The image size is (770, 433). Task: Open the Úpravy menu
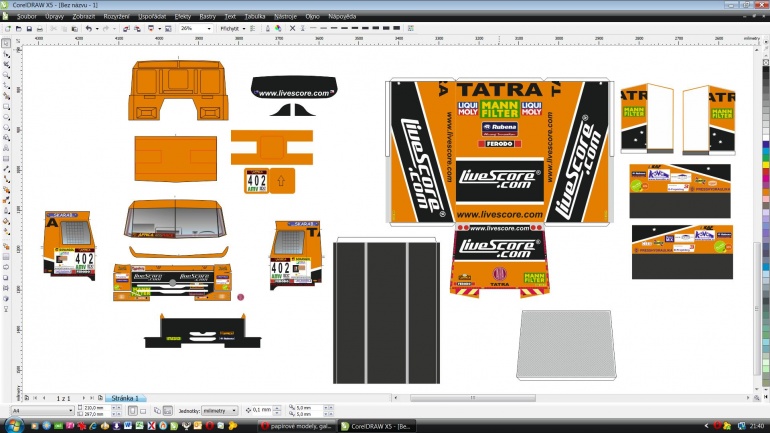54,17
